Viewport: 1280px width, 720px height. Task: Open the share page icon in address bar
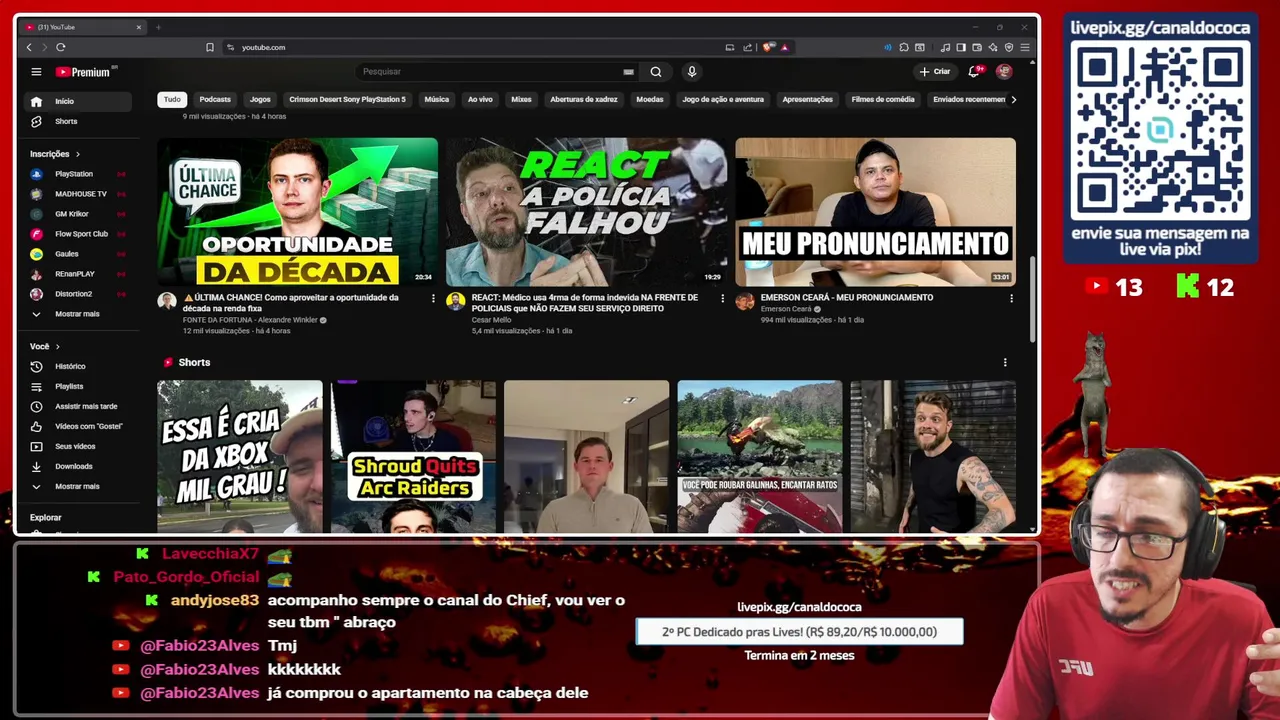pos(747,47)
